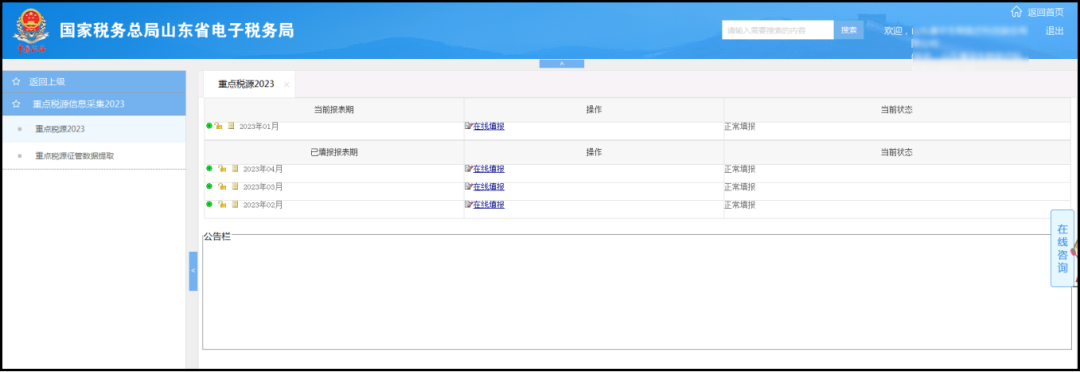The width and height of the screenshot is (1080, 372).
Task: Click the document icon beside 2023年02月
Action: pos(235,205)
